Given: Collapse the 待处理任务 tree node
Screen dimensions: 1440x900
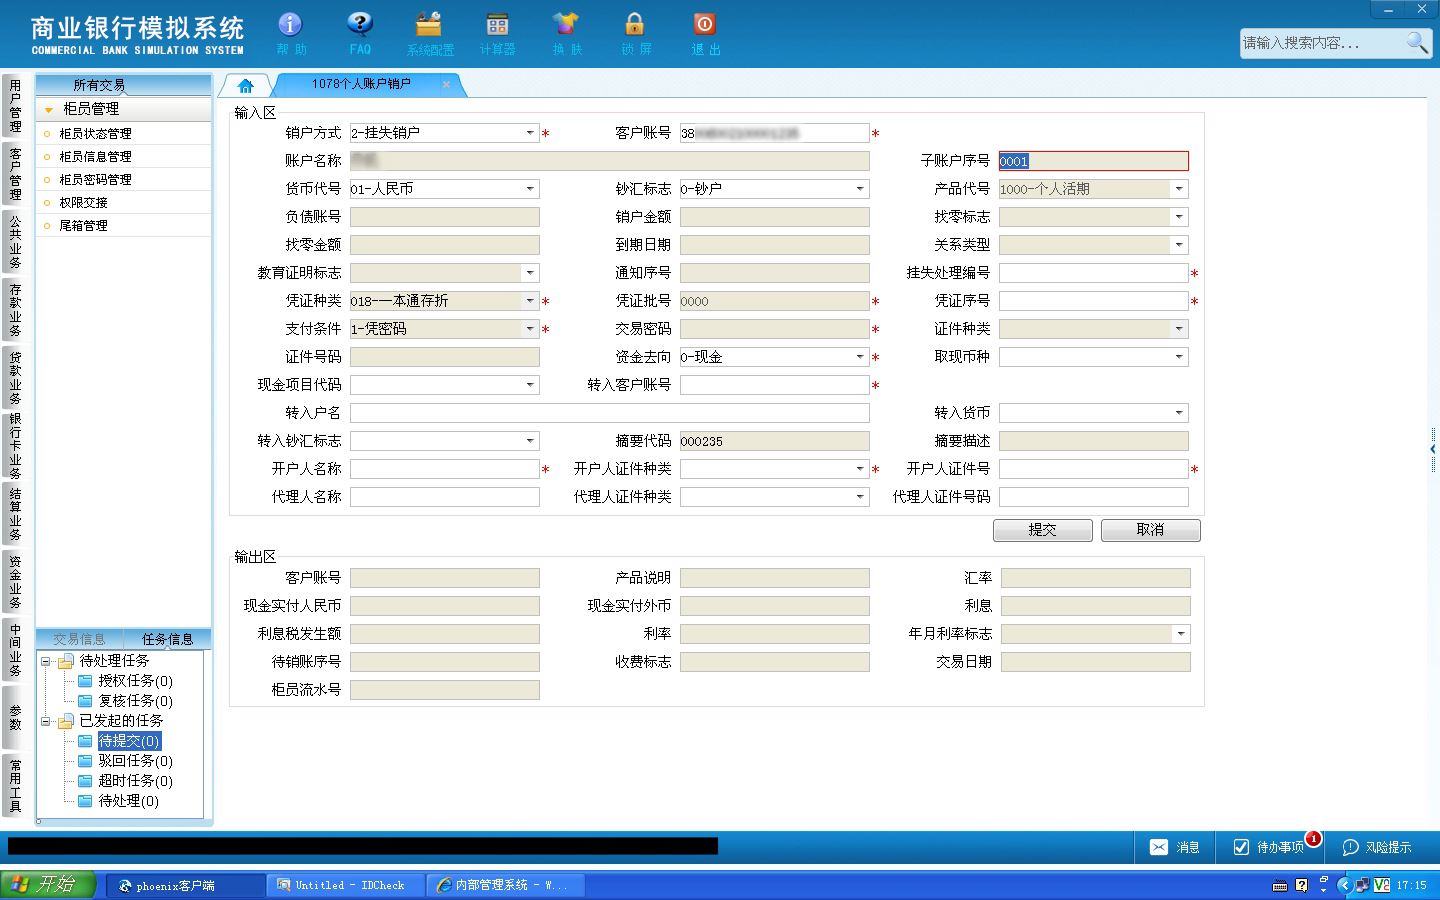Looking at the screenshot, I should pos(45,661).
